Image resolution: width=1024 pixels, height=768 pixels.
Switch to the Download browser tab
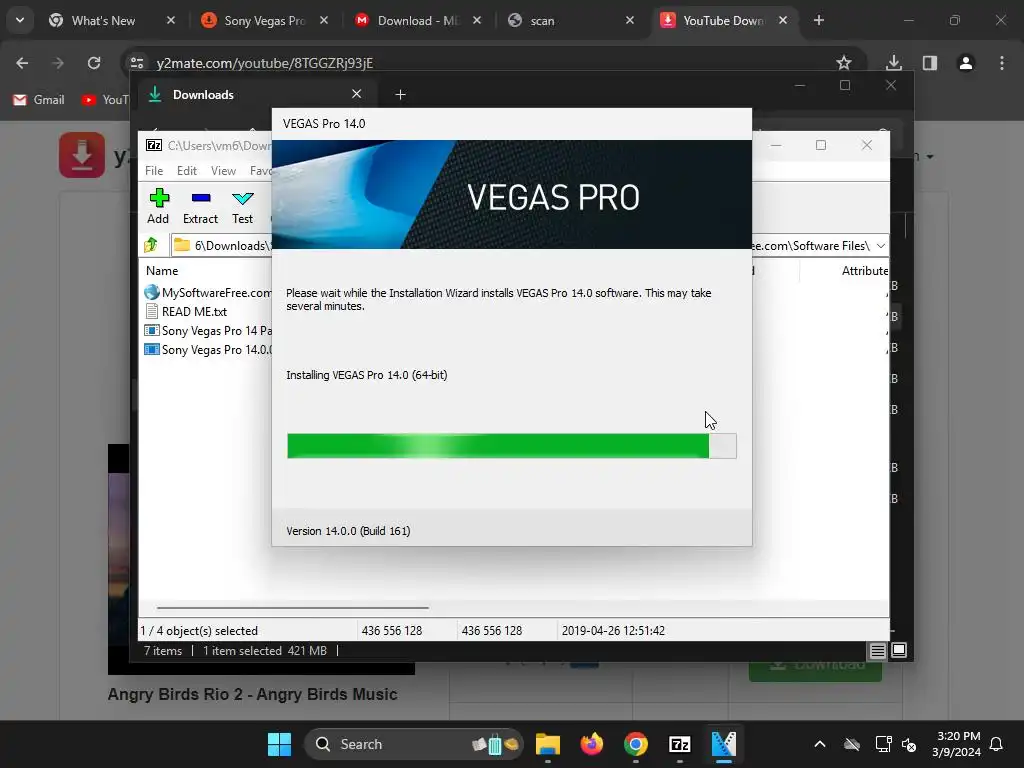click(x=418, y=20)
